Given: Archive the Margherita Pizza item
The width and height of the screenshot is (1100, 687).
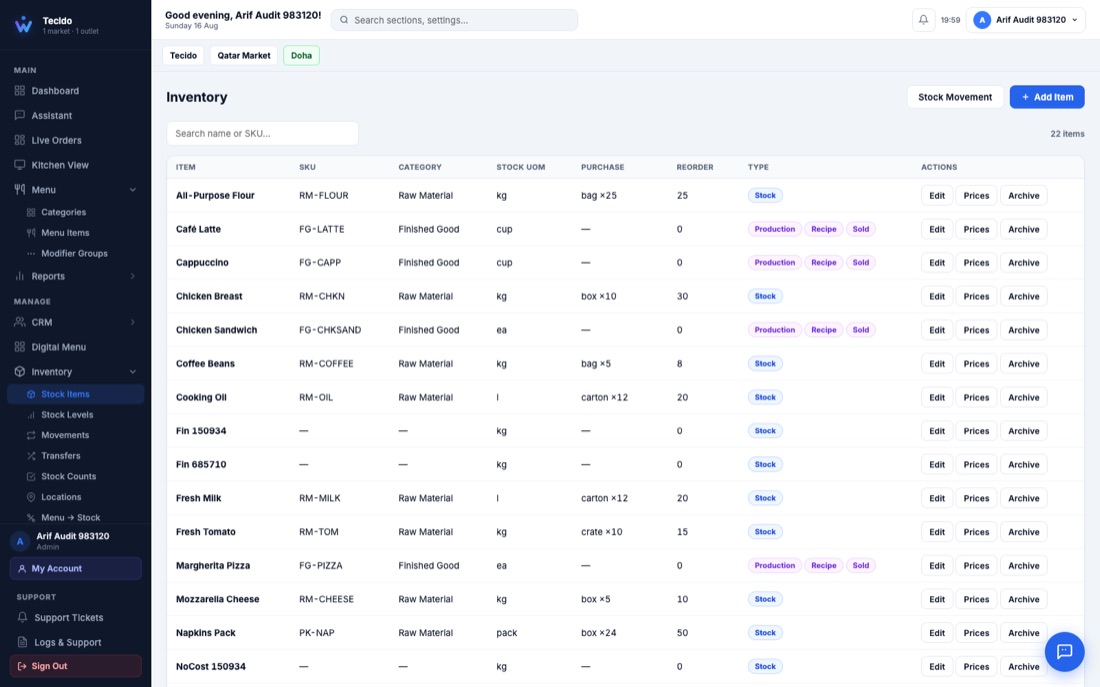Looking at the screenshot, I should pos(1024,566).
